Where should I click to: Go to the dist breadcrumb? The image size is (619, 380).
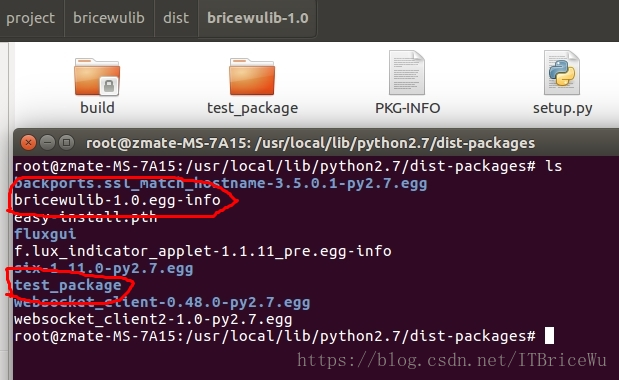(x=176, y=18)
